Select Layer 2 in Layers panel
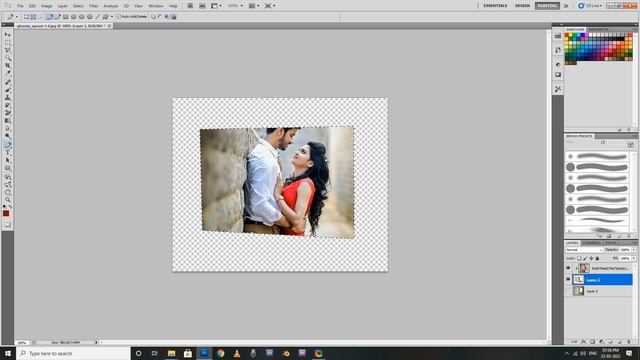This screenshot has width=640, height=360. tap(603, 291)
